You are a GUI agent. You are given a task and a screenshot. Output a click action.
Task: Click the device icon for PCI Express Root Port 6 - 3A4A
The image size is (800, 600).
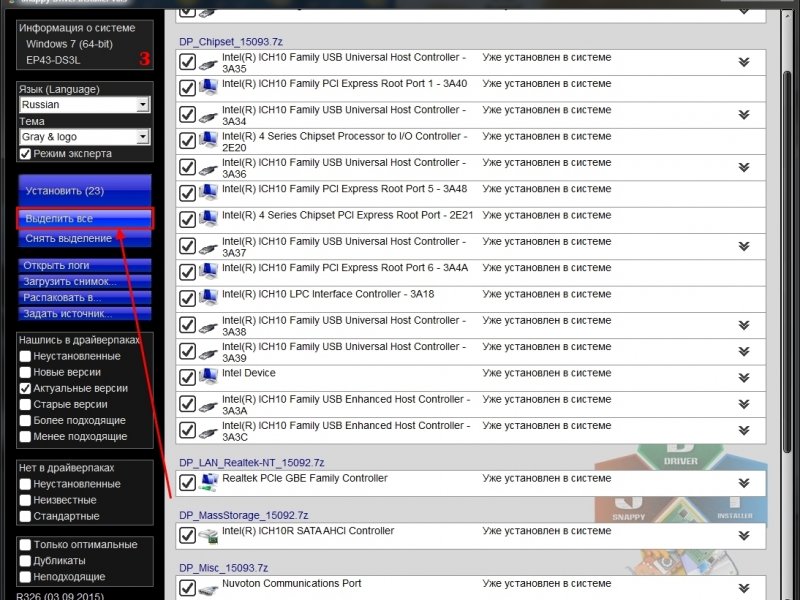pyautogui.click(x=208, y=271)
